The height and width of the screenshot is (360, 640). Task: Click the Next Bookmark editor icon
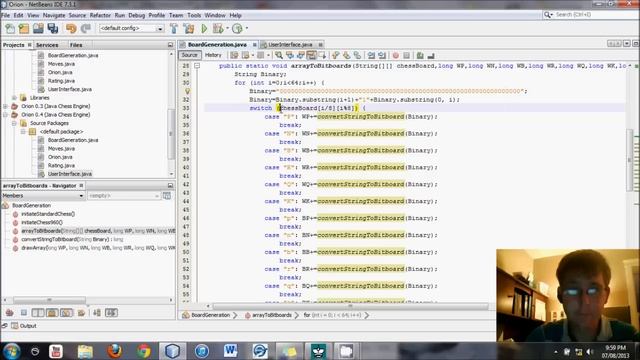[347, 55]
